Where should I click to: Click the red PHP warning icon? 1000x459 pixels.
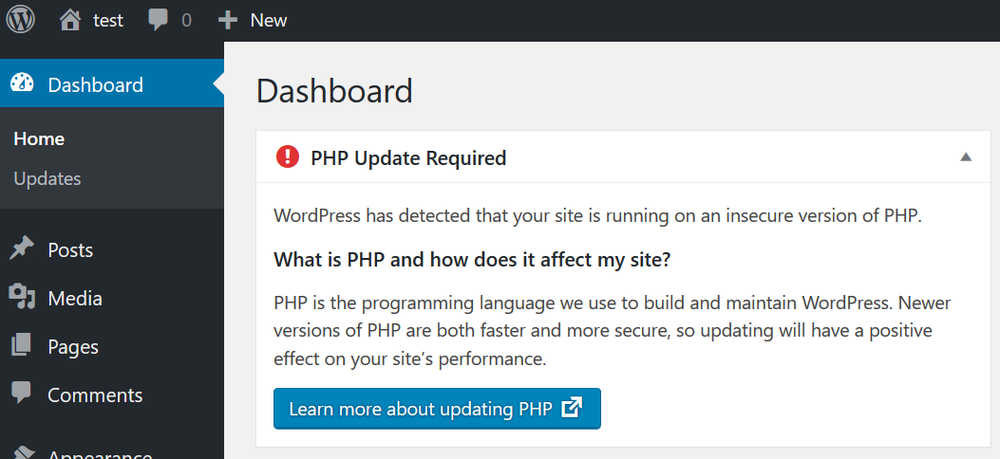click(x=288, y=157)
